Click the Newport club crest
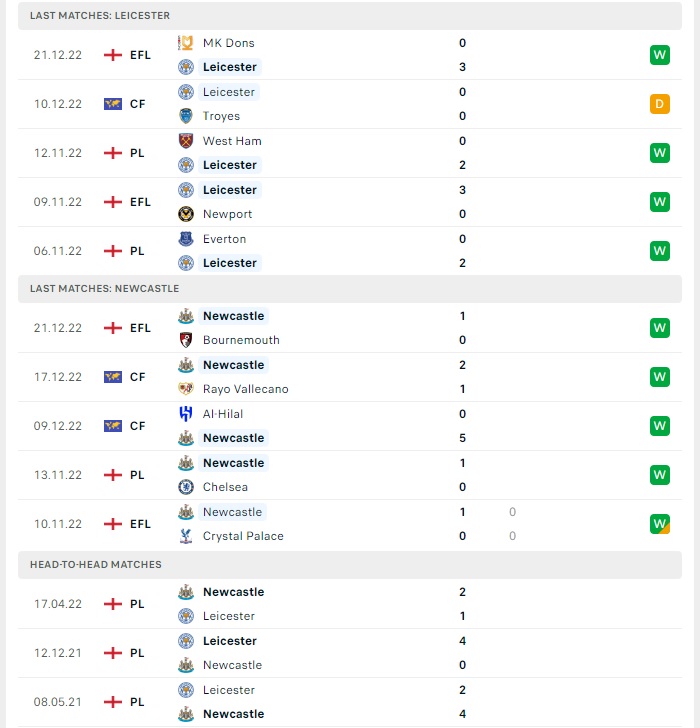 tap(186, 214)
